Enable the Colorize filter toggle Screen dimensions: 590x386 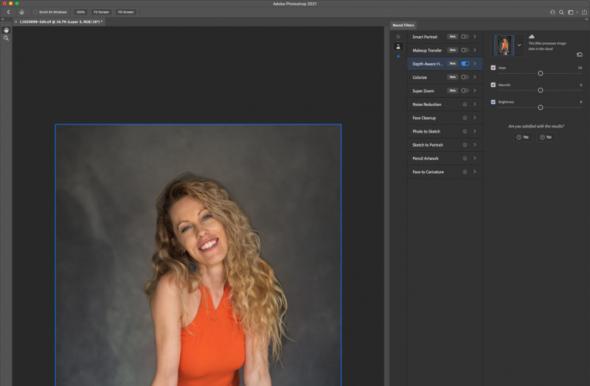tap(465, 77)
